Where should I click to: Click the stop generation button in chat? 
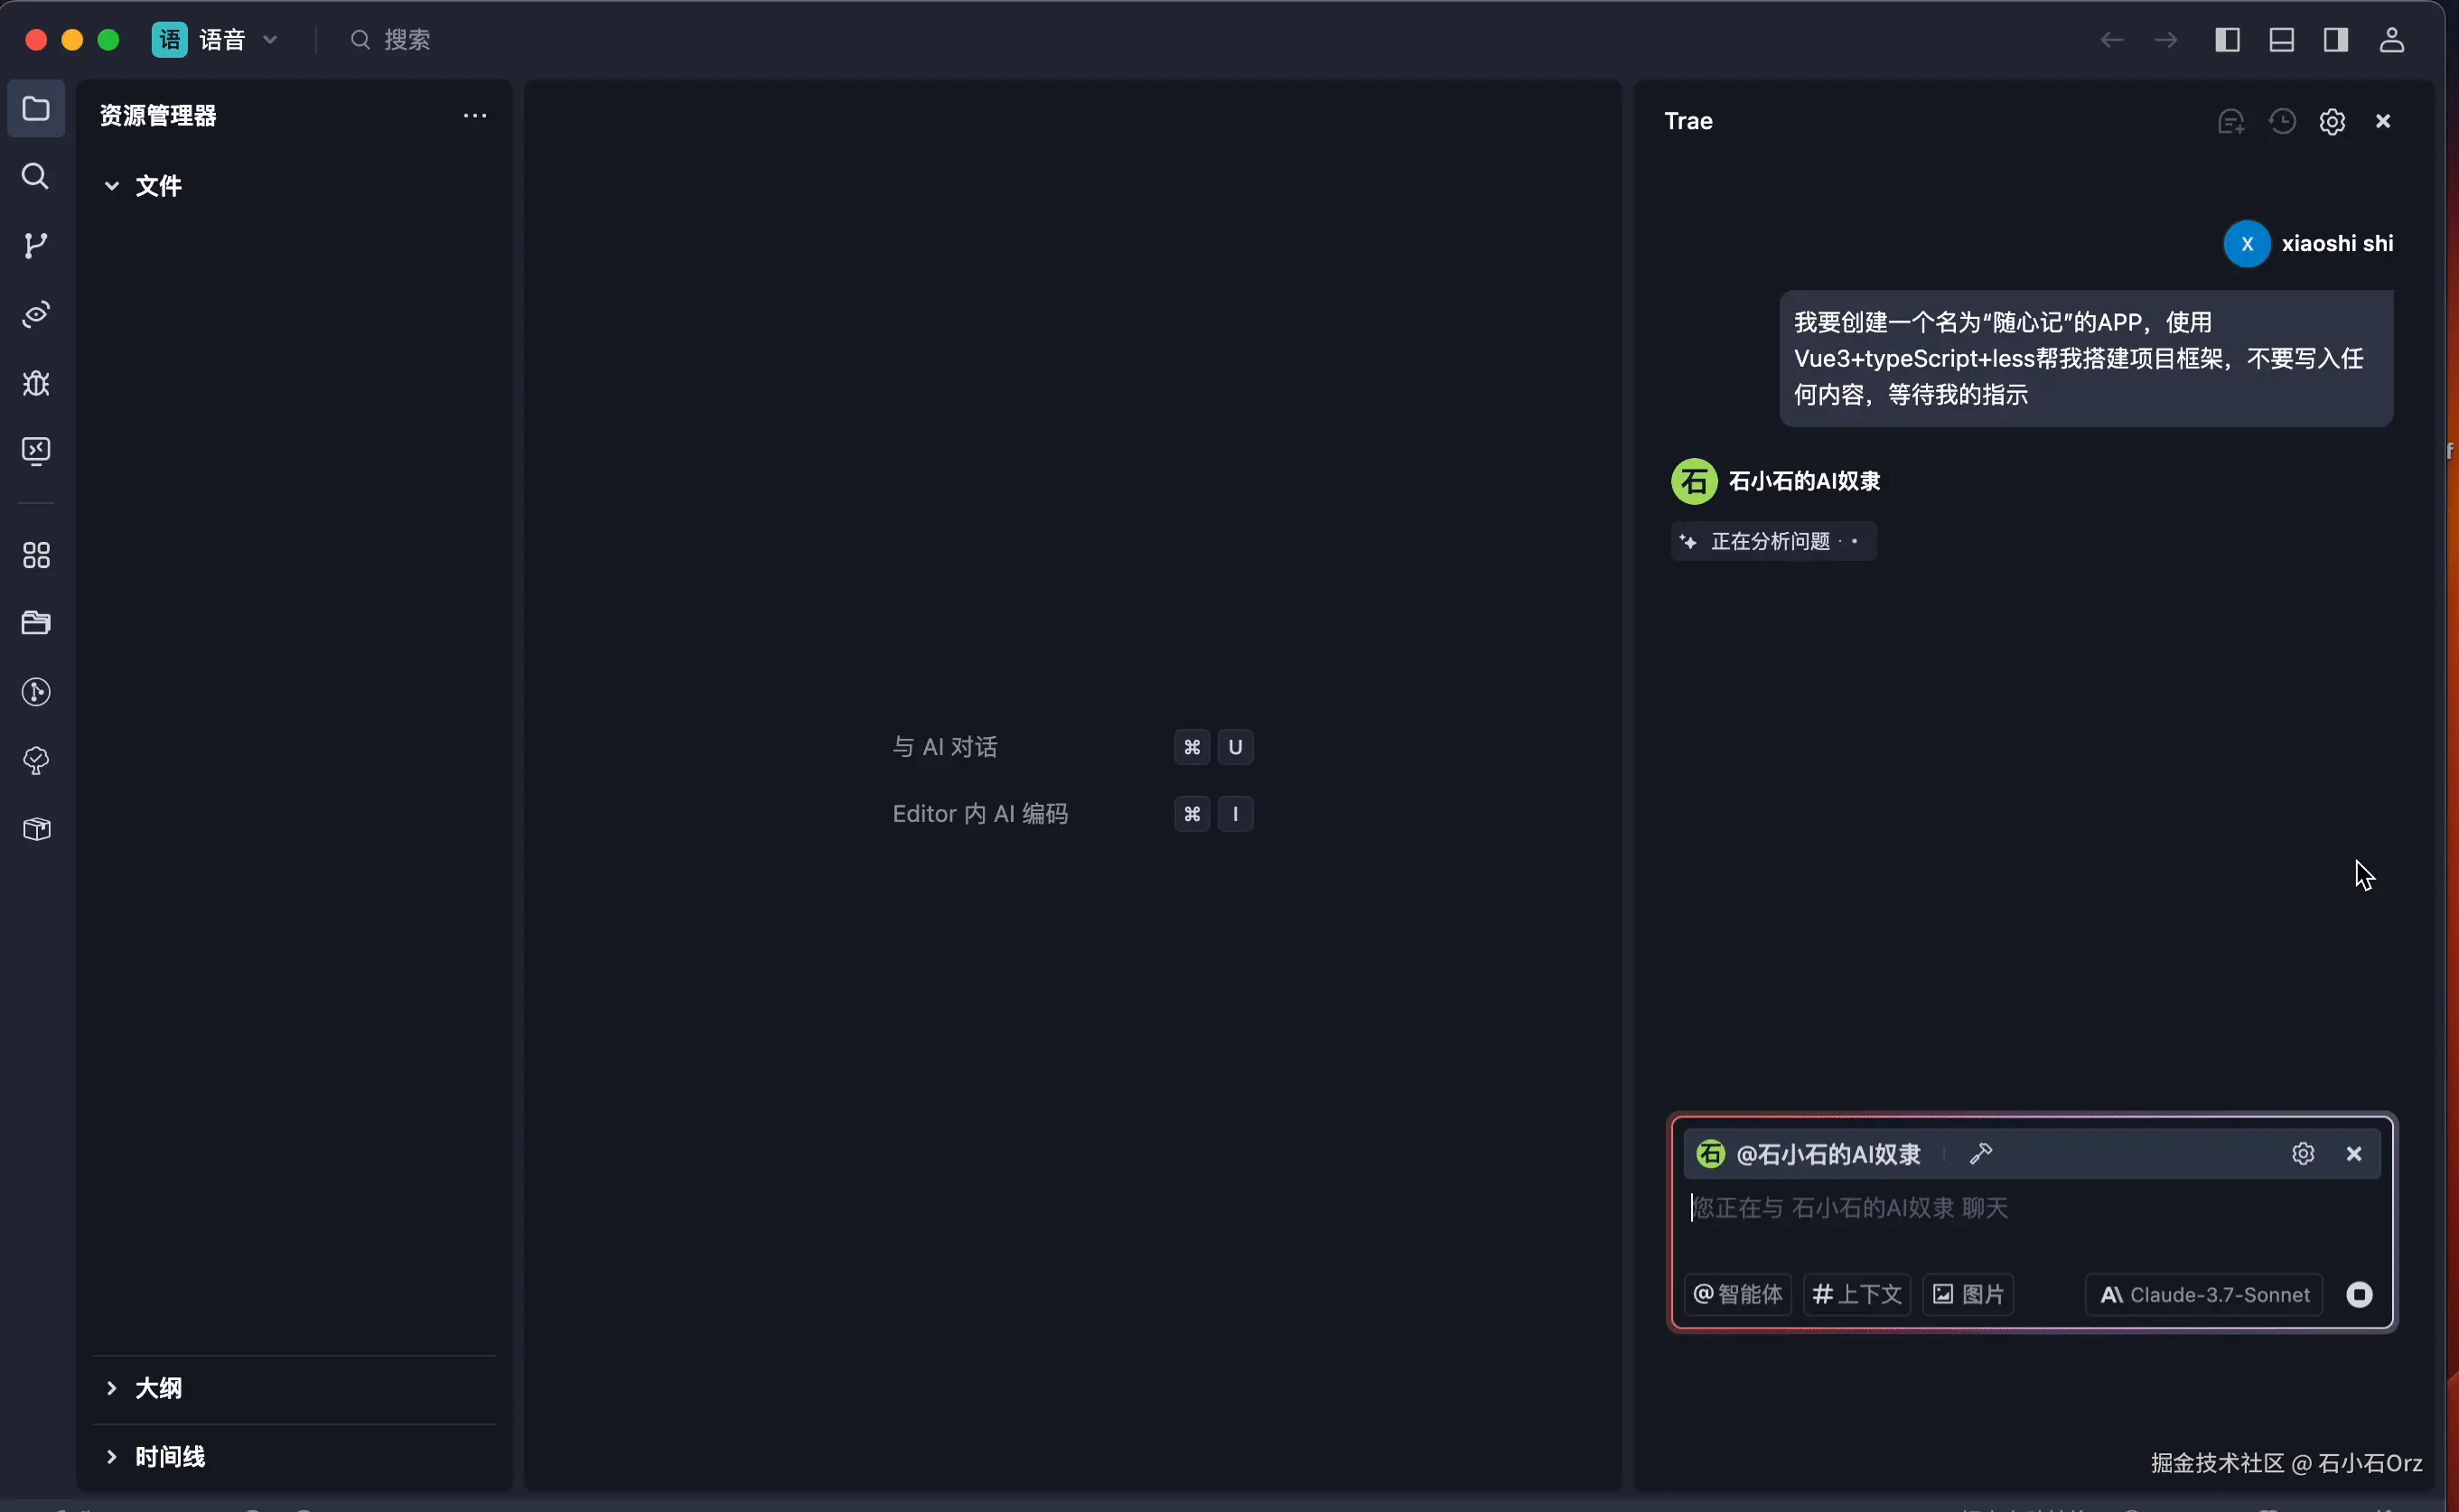(2359, 1295)
